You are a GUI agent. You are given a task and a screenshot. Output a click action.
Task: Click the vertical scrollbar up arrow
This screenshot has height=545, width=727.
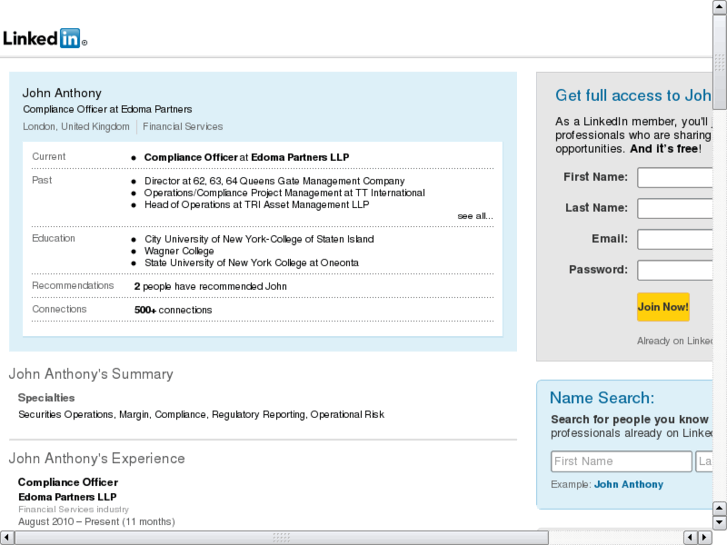point(720,6)
